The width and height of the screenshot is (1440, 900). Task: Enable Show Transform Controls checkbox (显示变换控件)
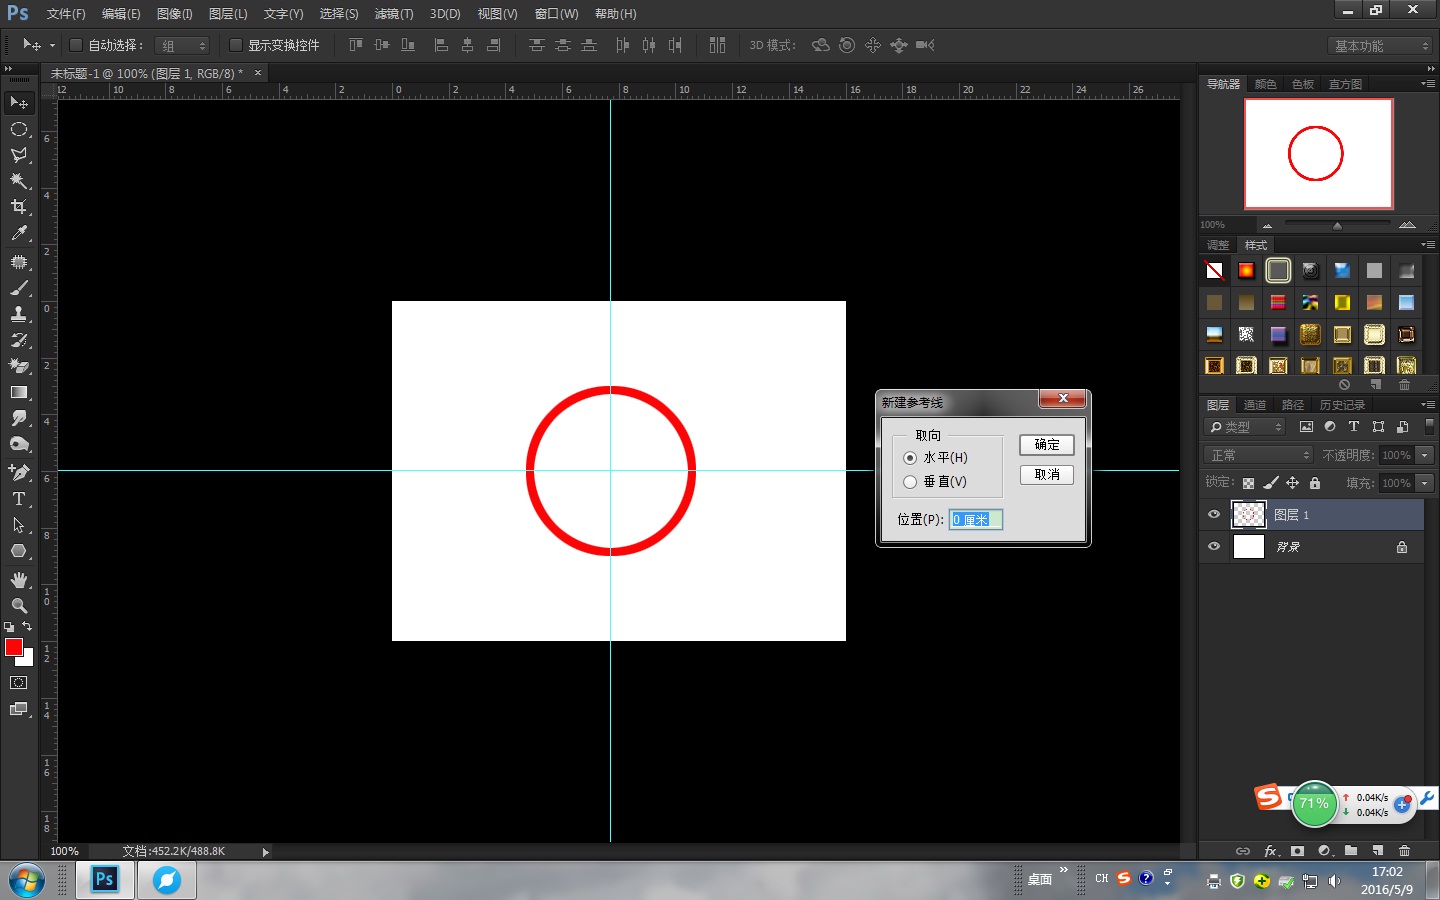pyautogui.click(x=236, y=45)
